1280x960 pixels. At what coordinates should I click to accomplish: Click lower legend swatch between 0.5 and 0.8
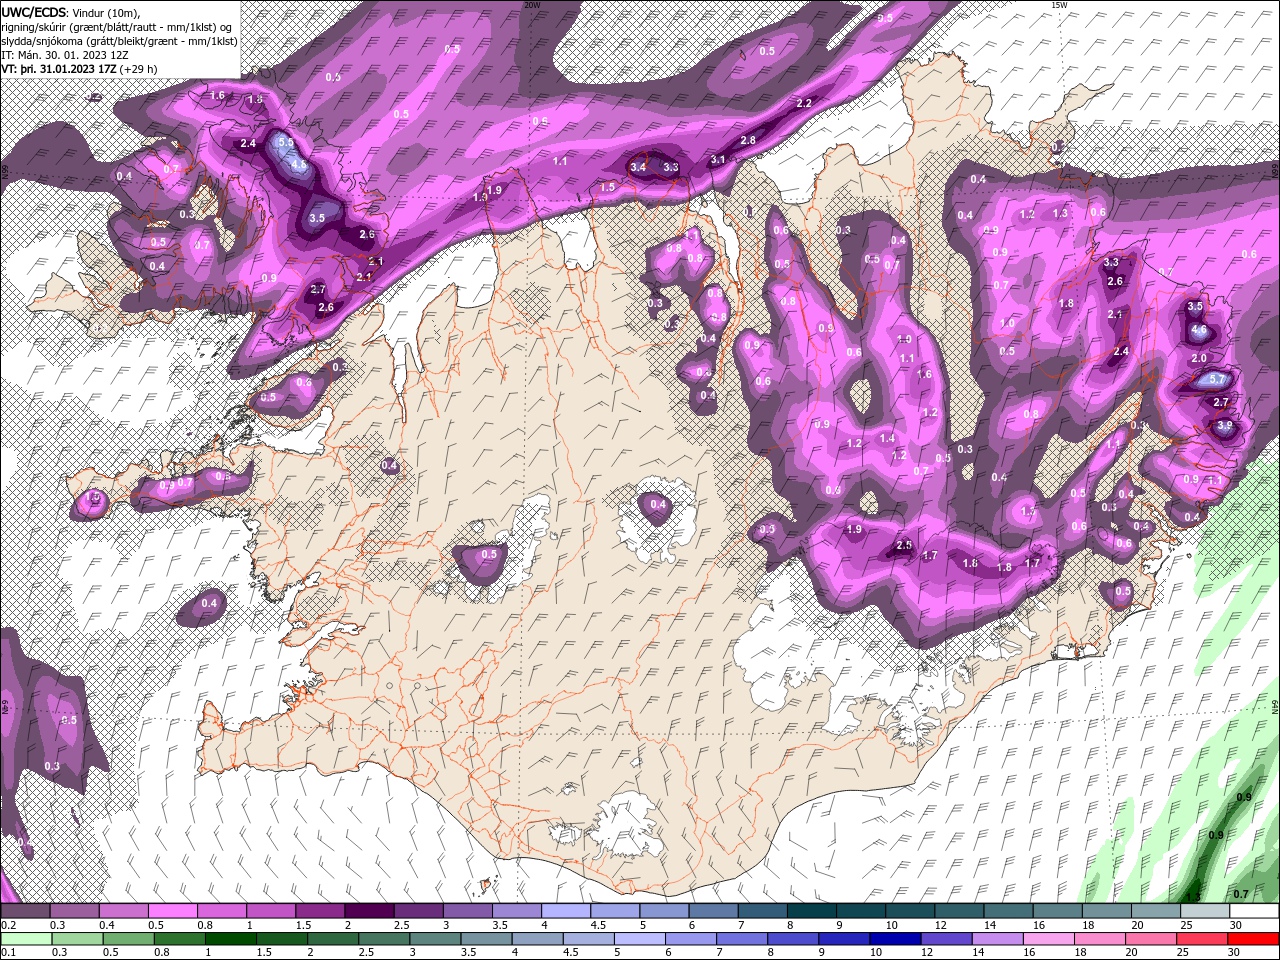129,939
